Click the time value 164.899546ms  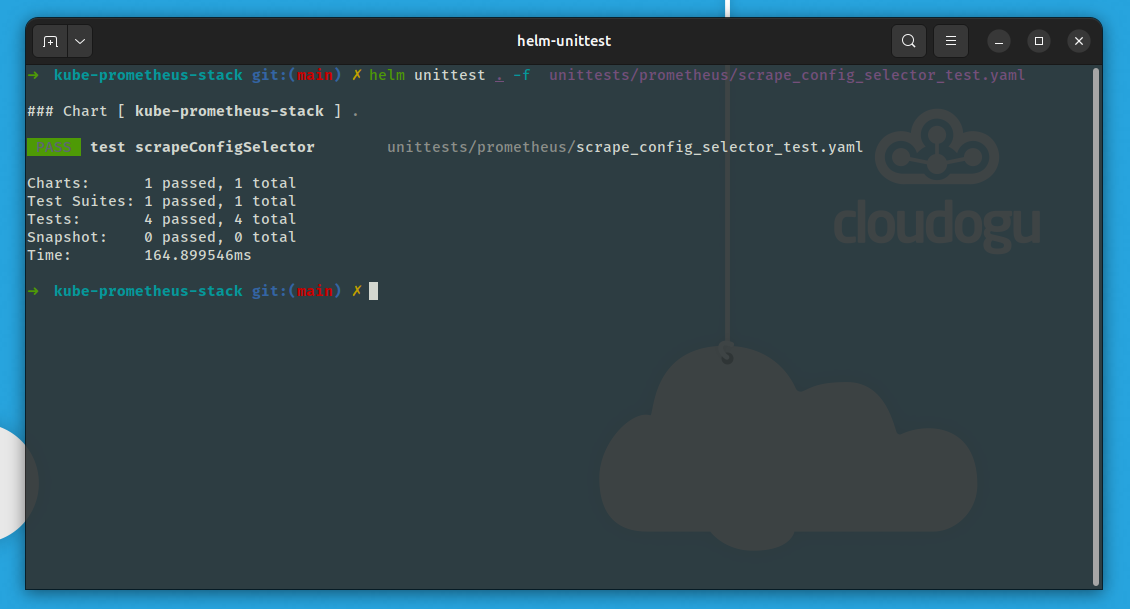point(197,255)
